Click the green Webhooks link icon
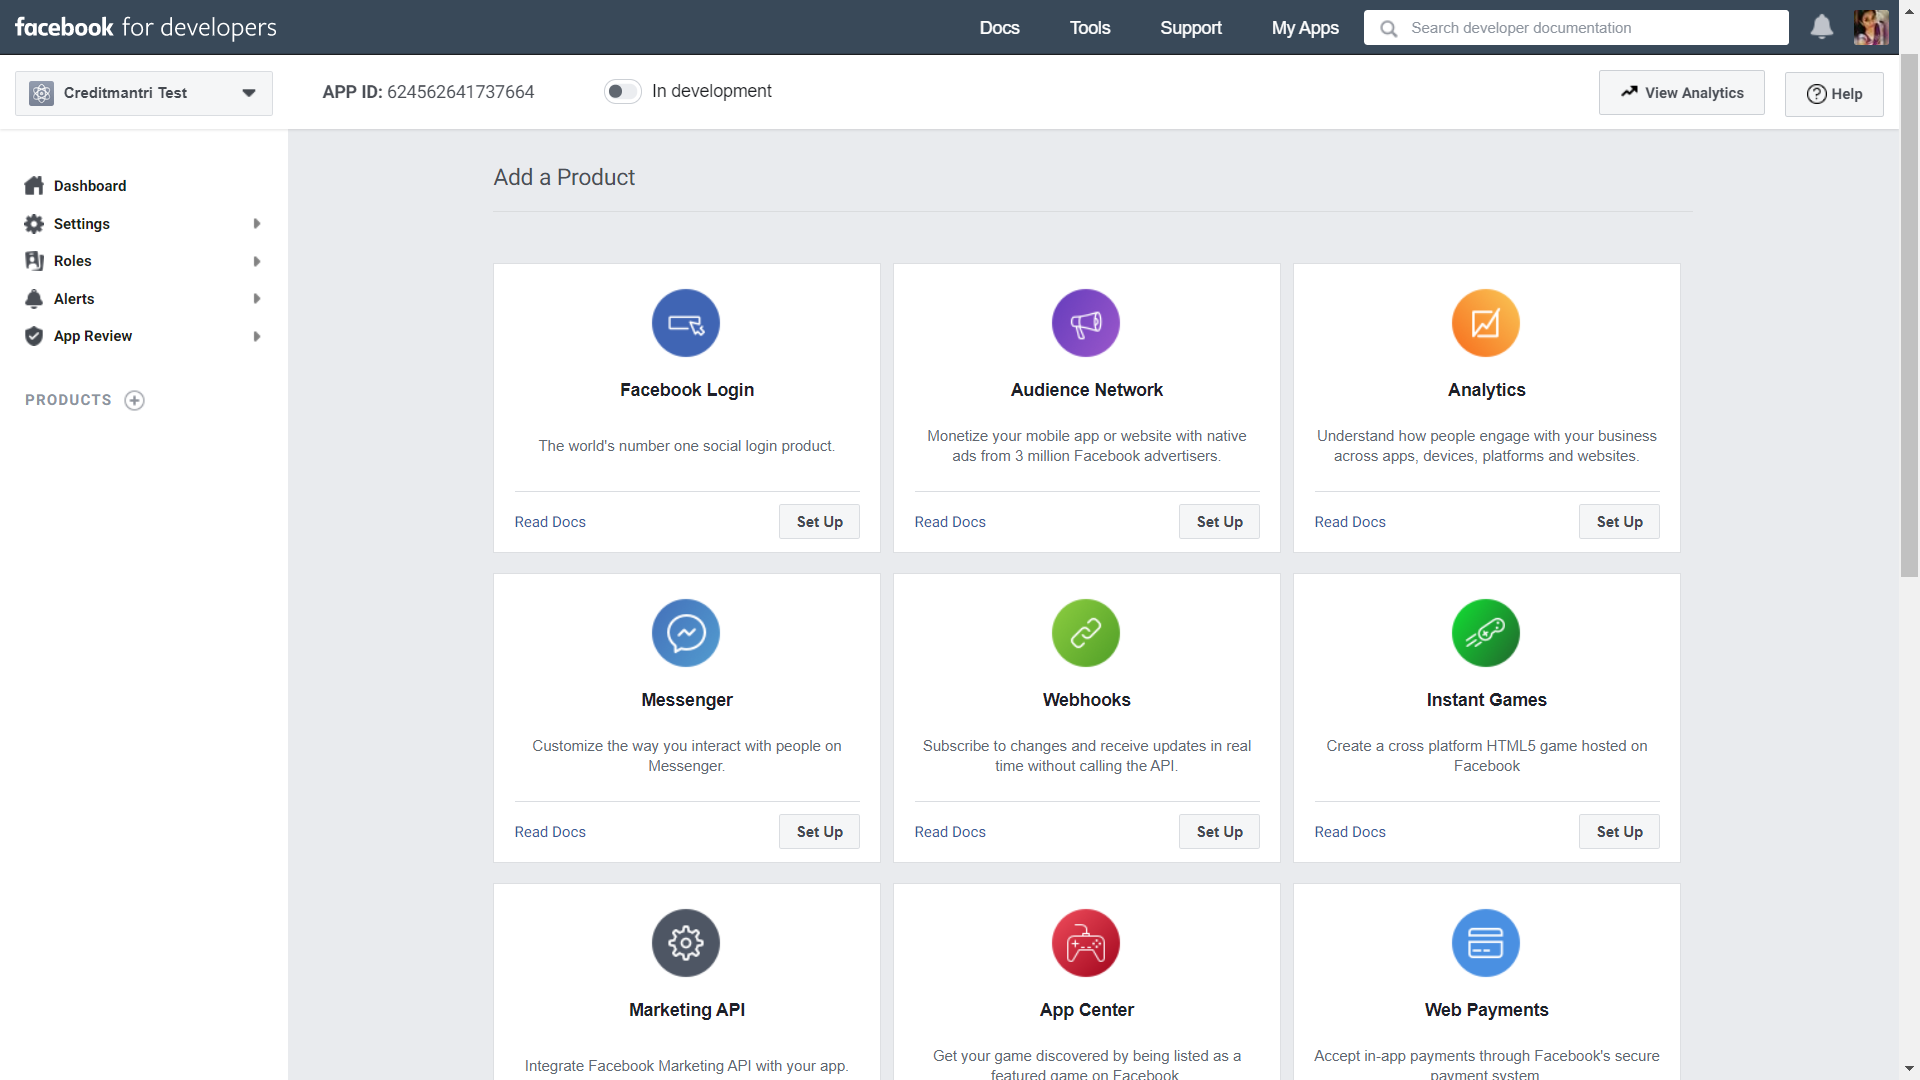This screenshot has width=1920, height=1080. pos(1086,633)
